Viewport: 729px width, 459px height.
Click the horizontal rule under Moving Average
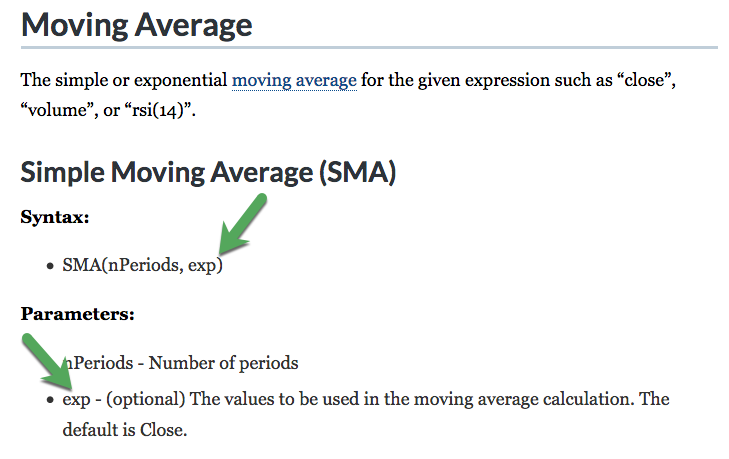[x=369, y=47]
